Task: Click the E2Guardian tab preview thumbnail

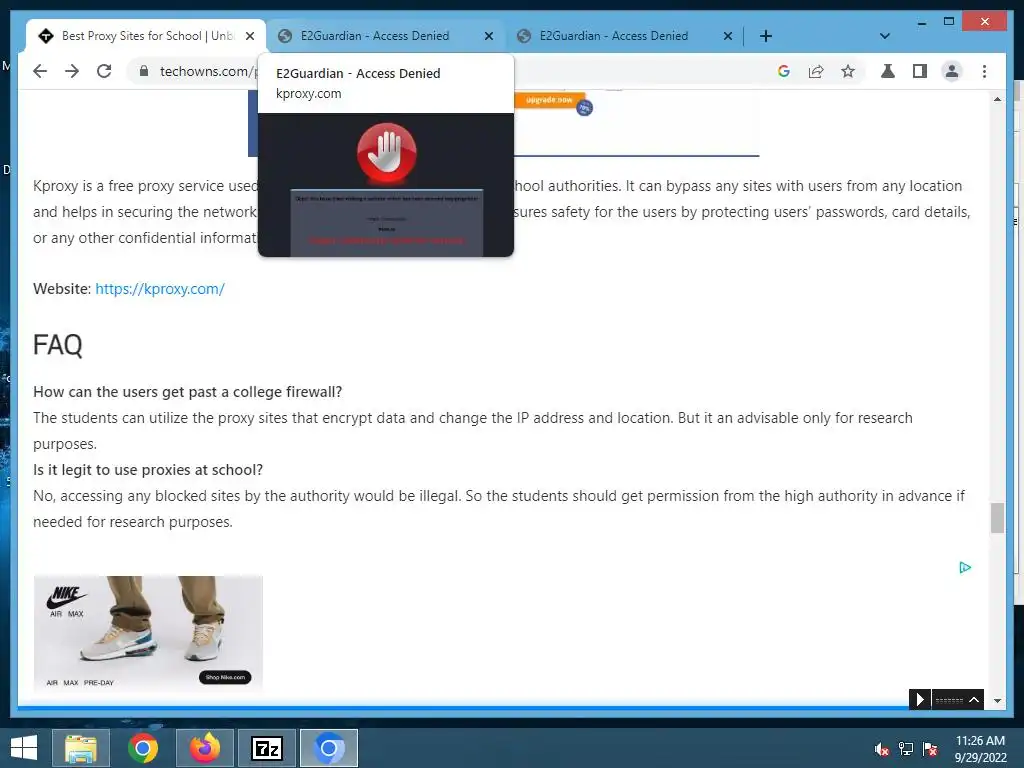Action: tap(386, 185)
